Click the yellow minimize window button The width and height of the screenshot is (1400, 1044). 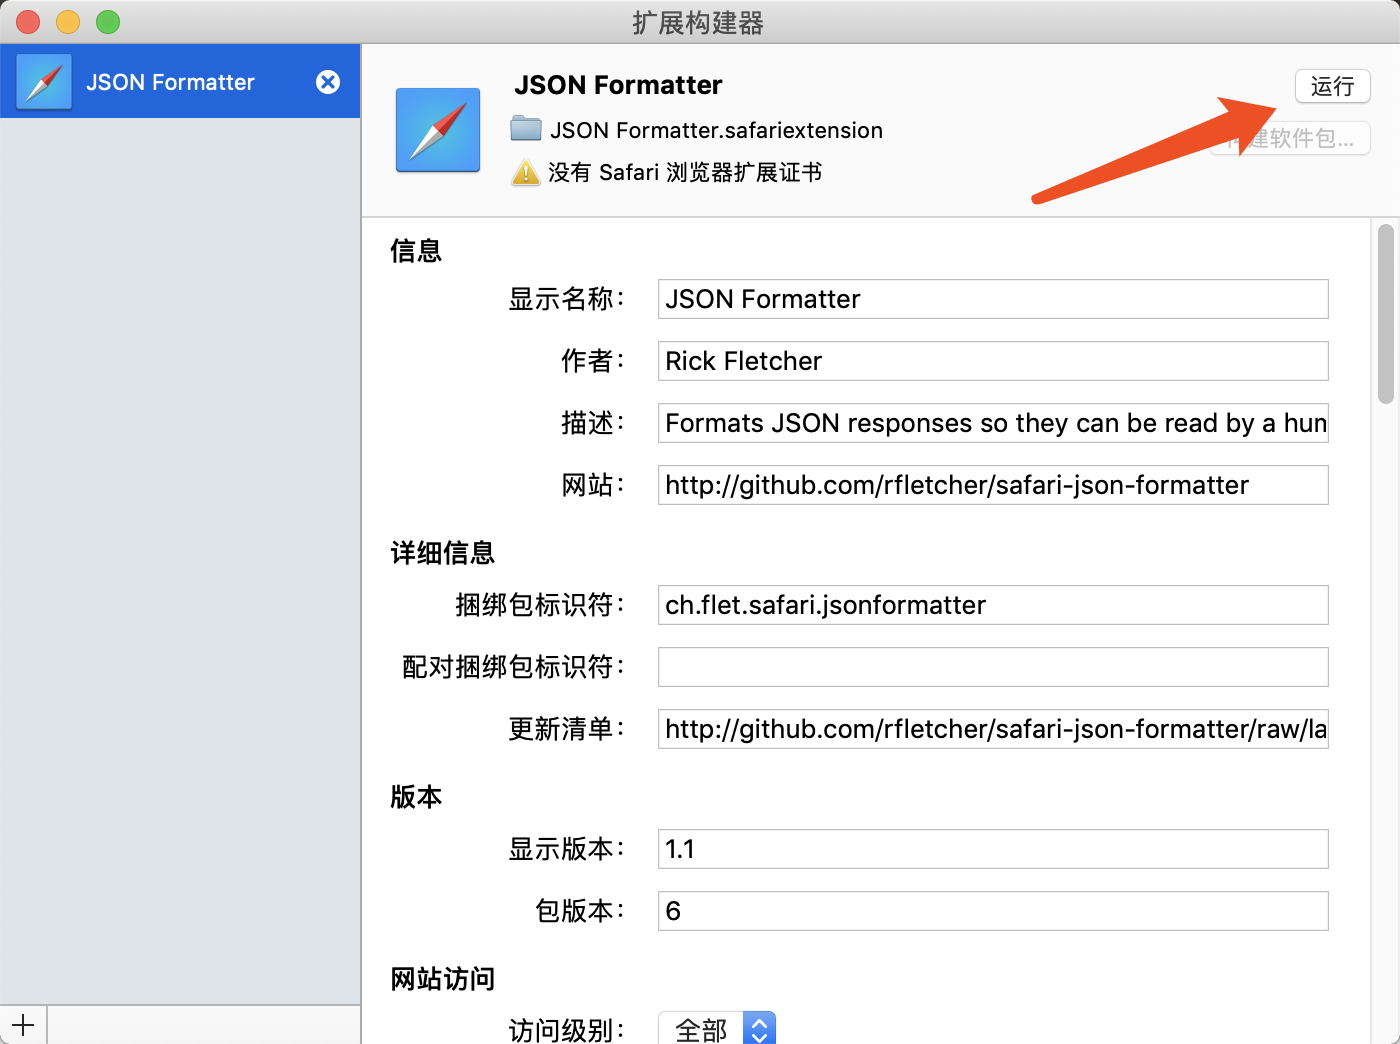click(x=68, y=22)
